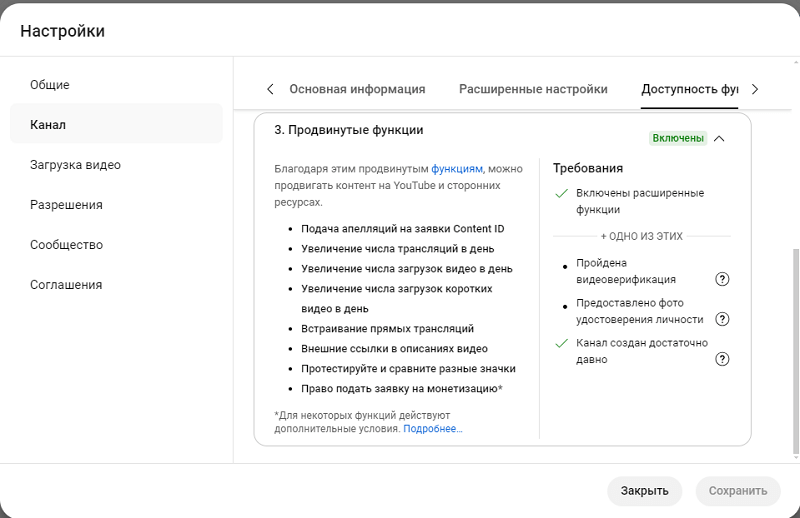The image size is (800, 518).
Task: Collapse the Продвинутые функции section
Action: pos(719,138)
